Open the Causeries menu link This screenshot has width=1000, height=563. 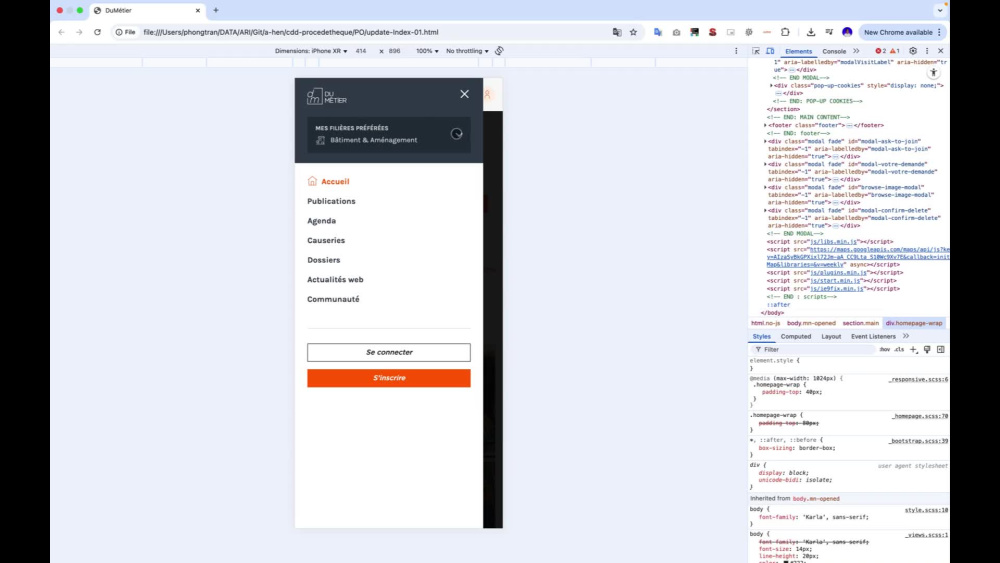click(x=326, y=240)
